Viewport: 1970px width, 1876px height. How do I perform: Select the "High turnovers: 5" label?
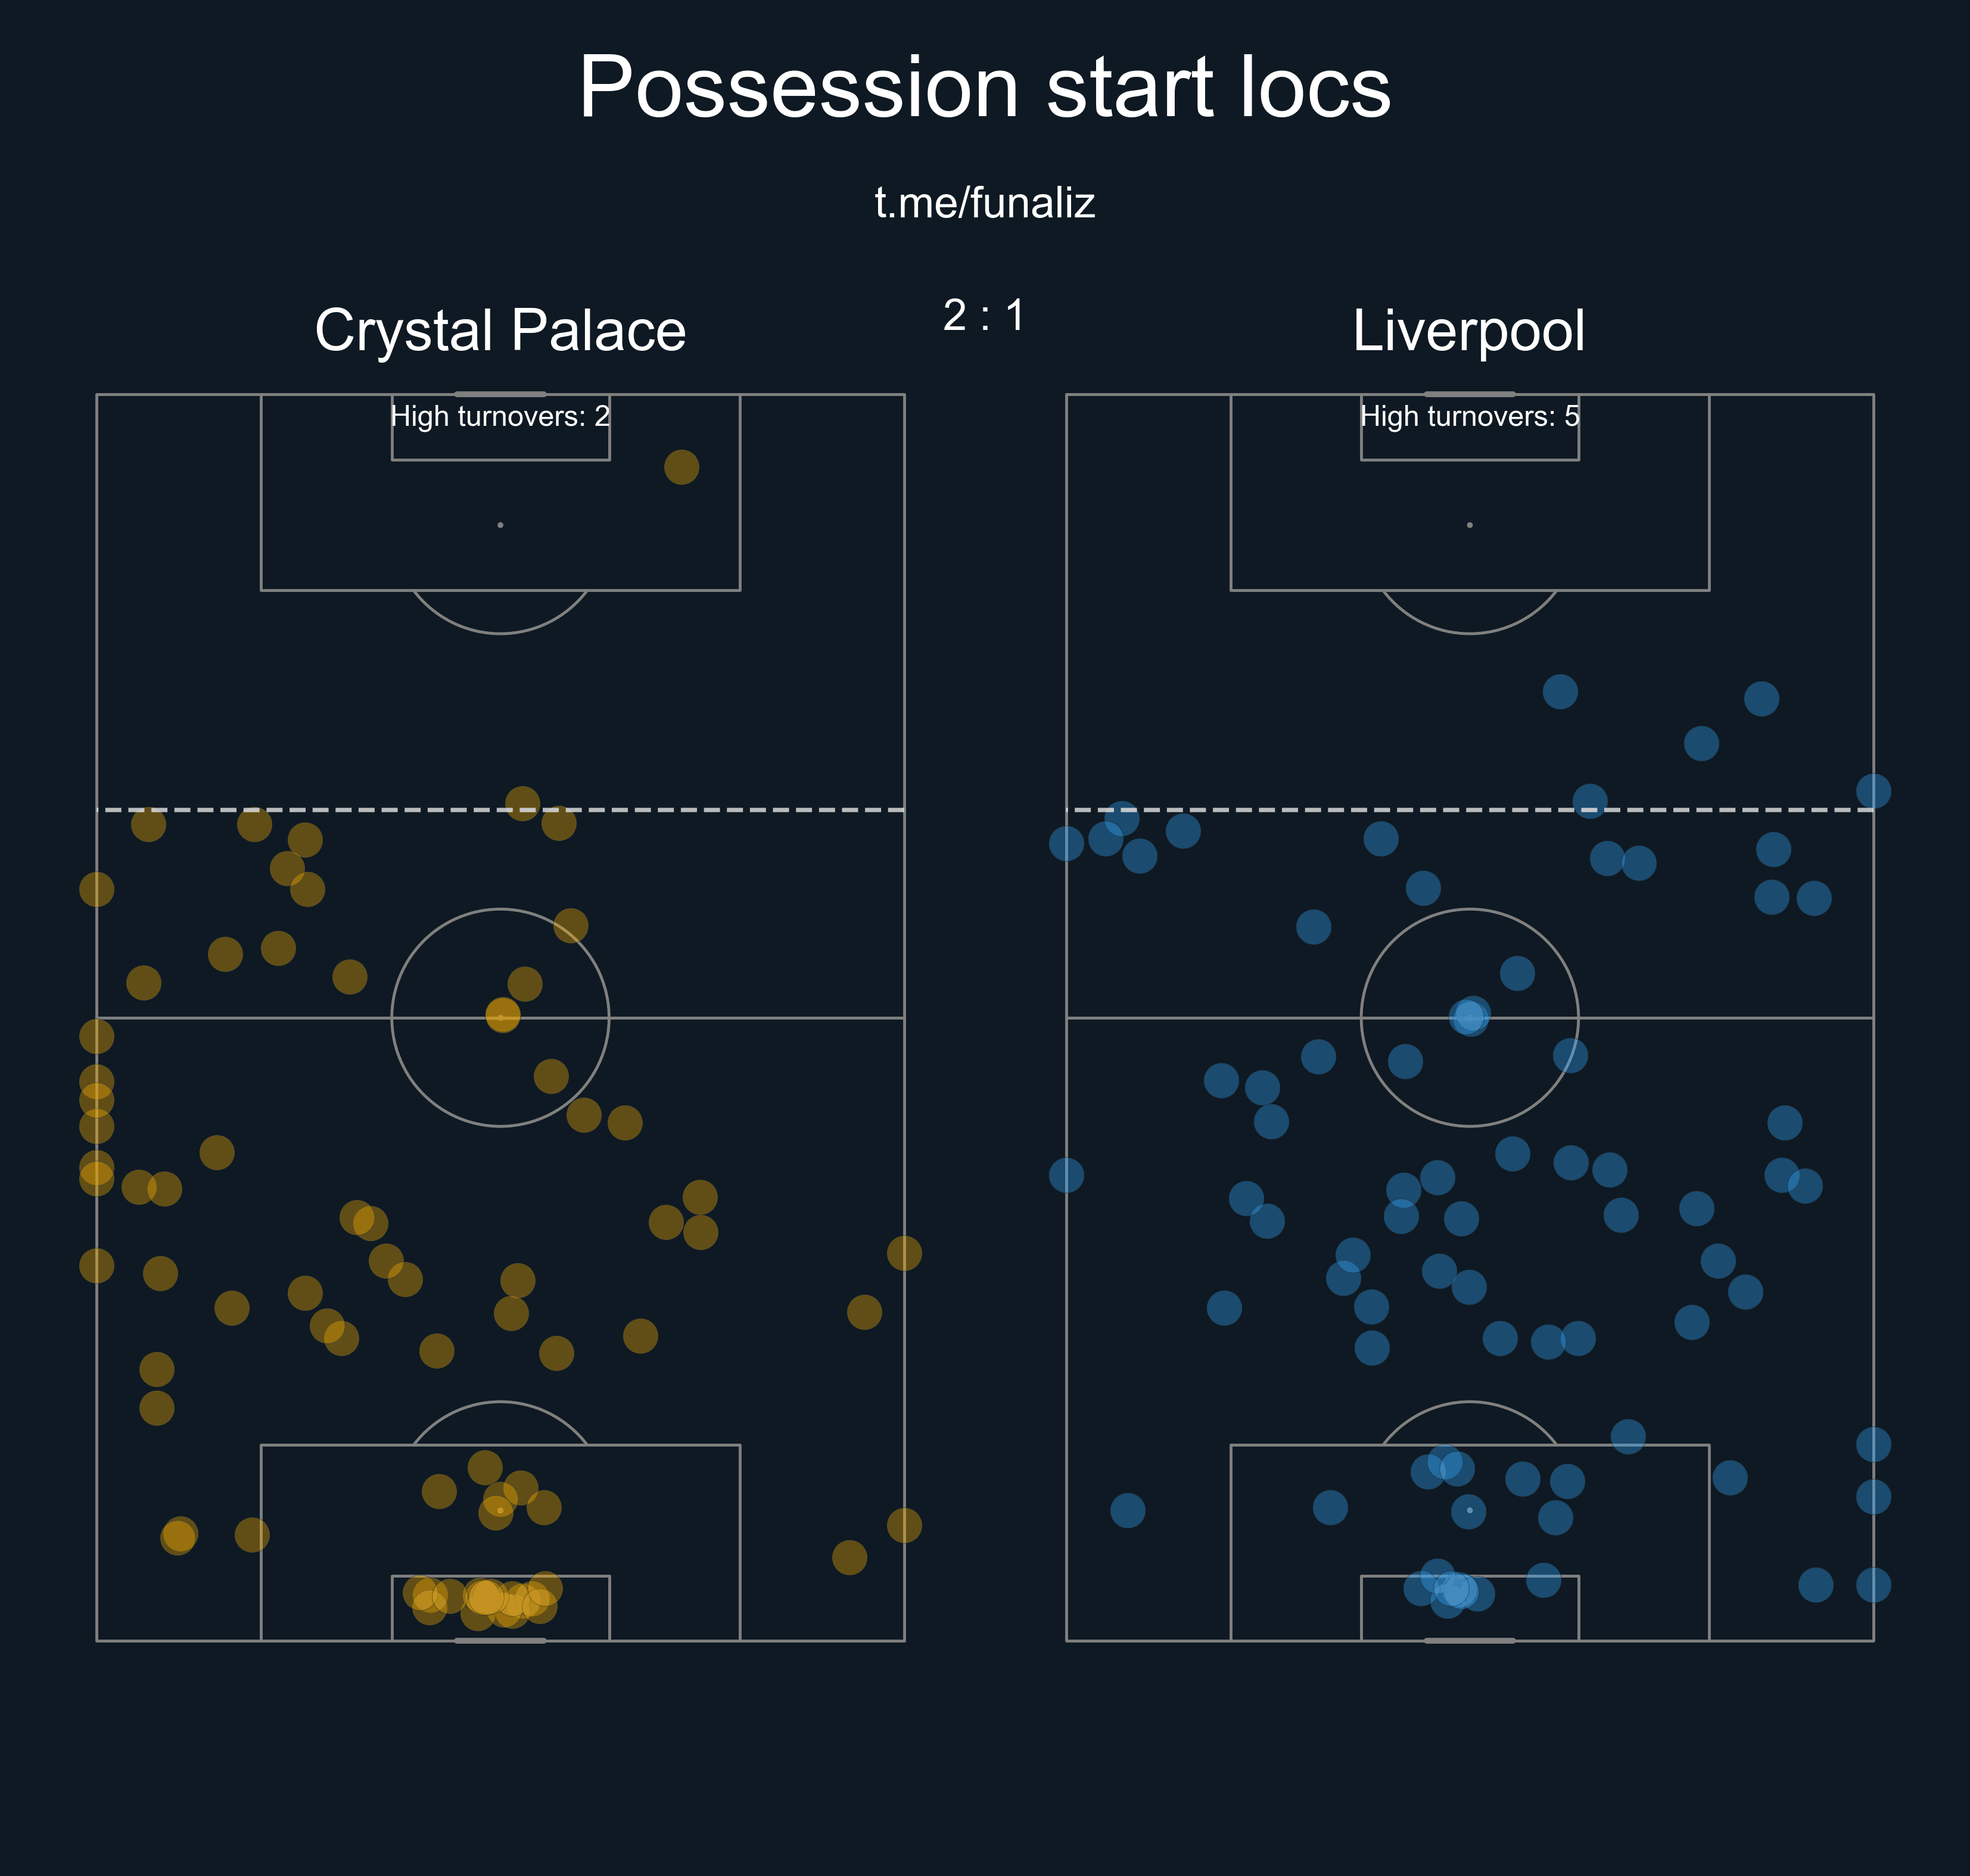[x=1469, y=416]
